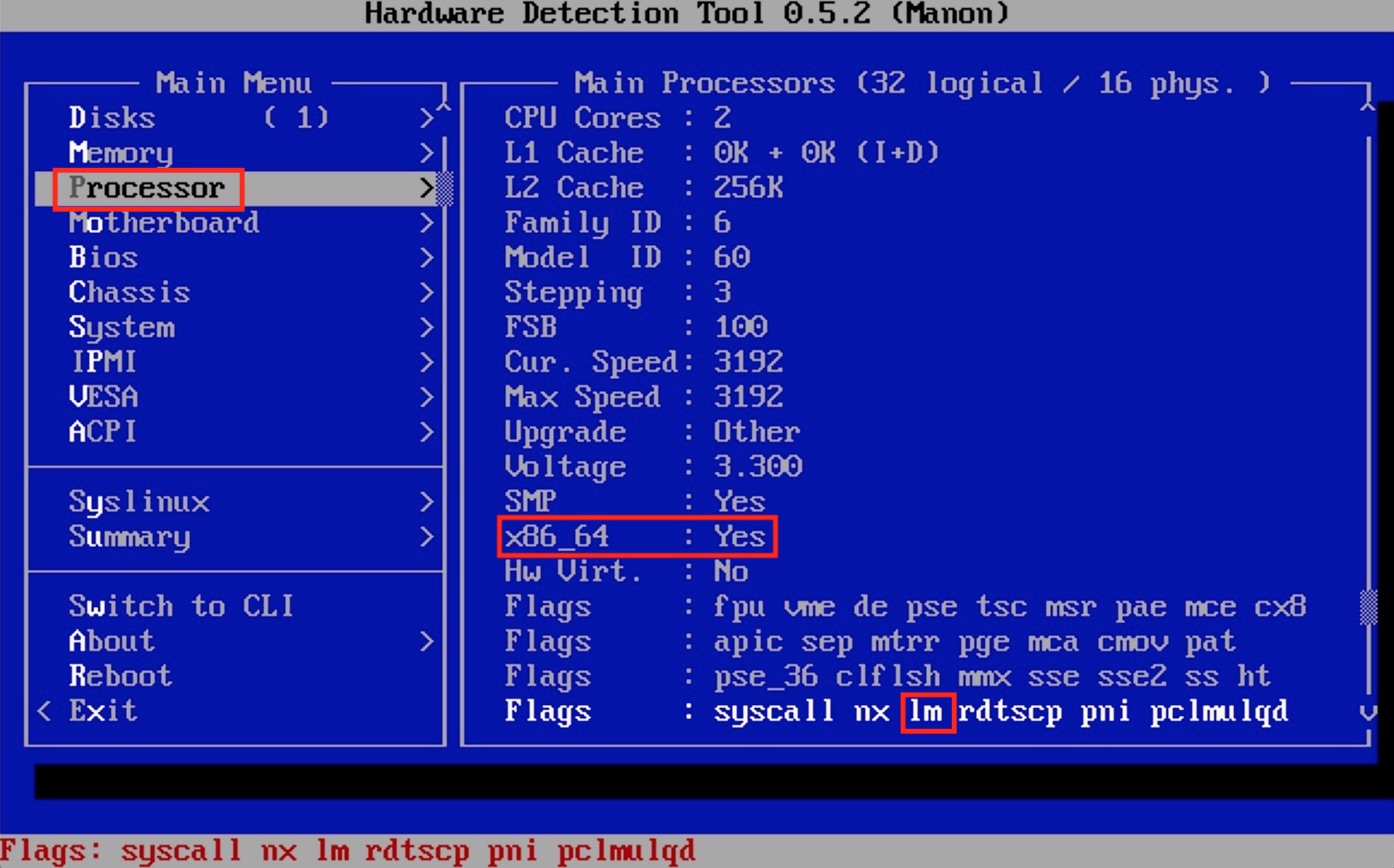Select the x86_64 Yes row

(x=636, y=537)
